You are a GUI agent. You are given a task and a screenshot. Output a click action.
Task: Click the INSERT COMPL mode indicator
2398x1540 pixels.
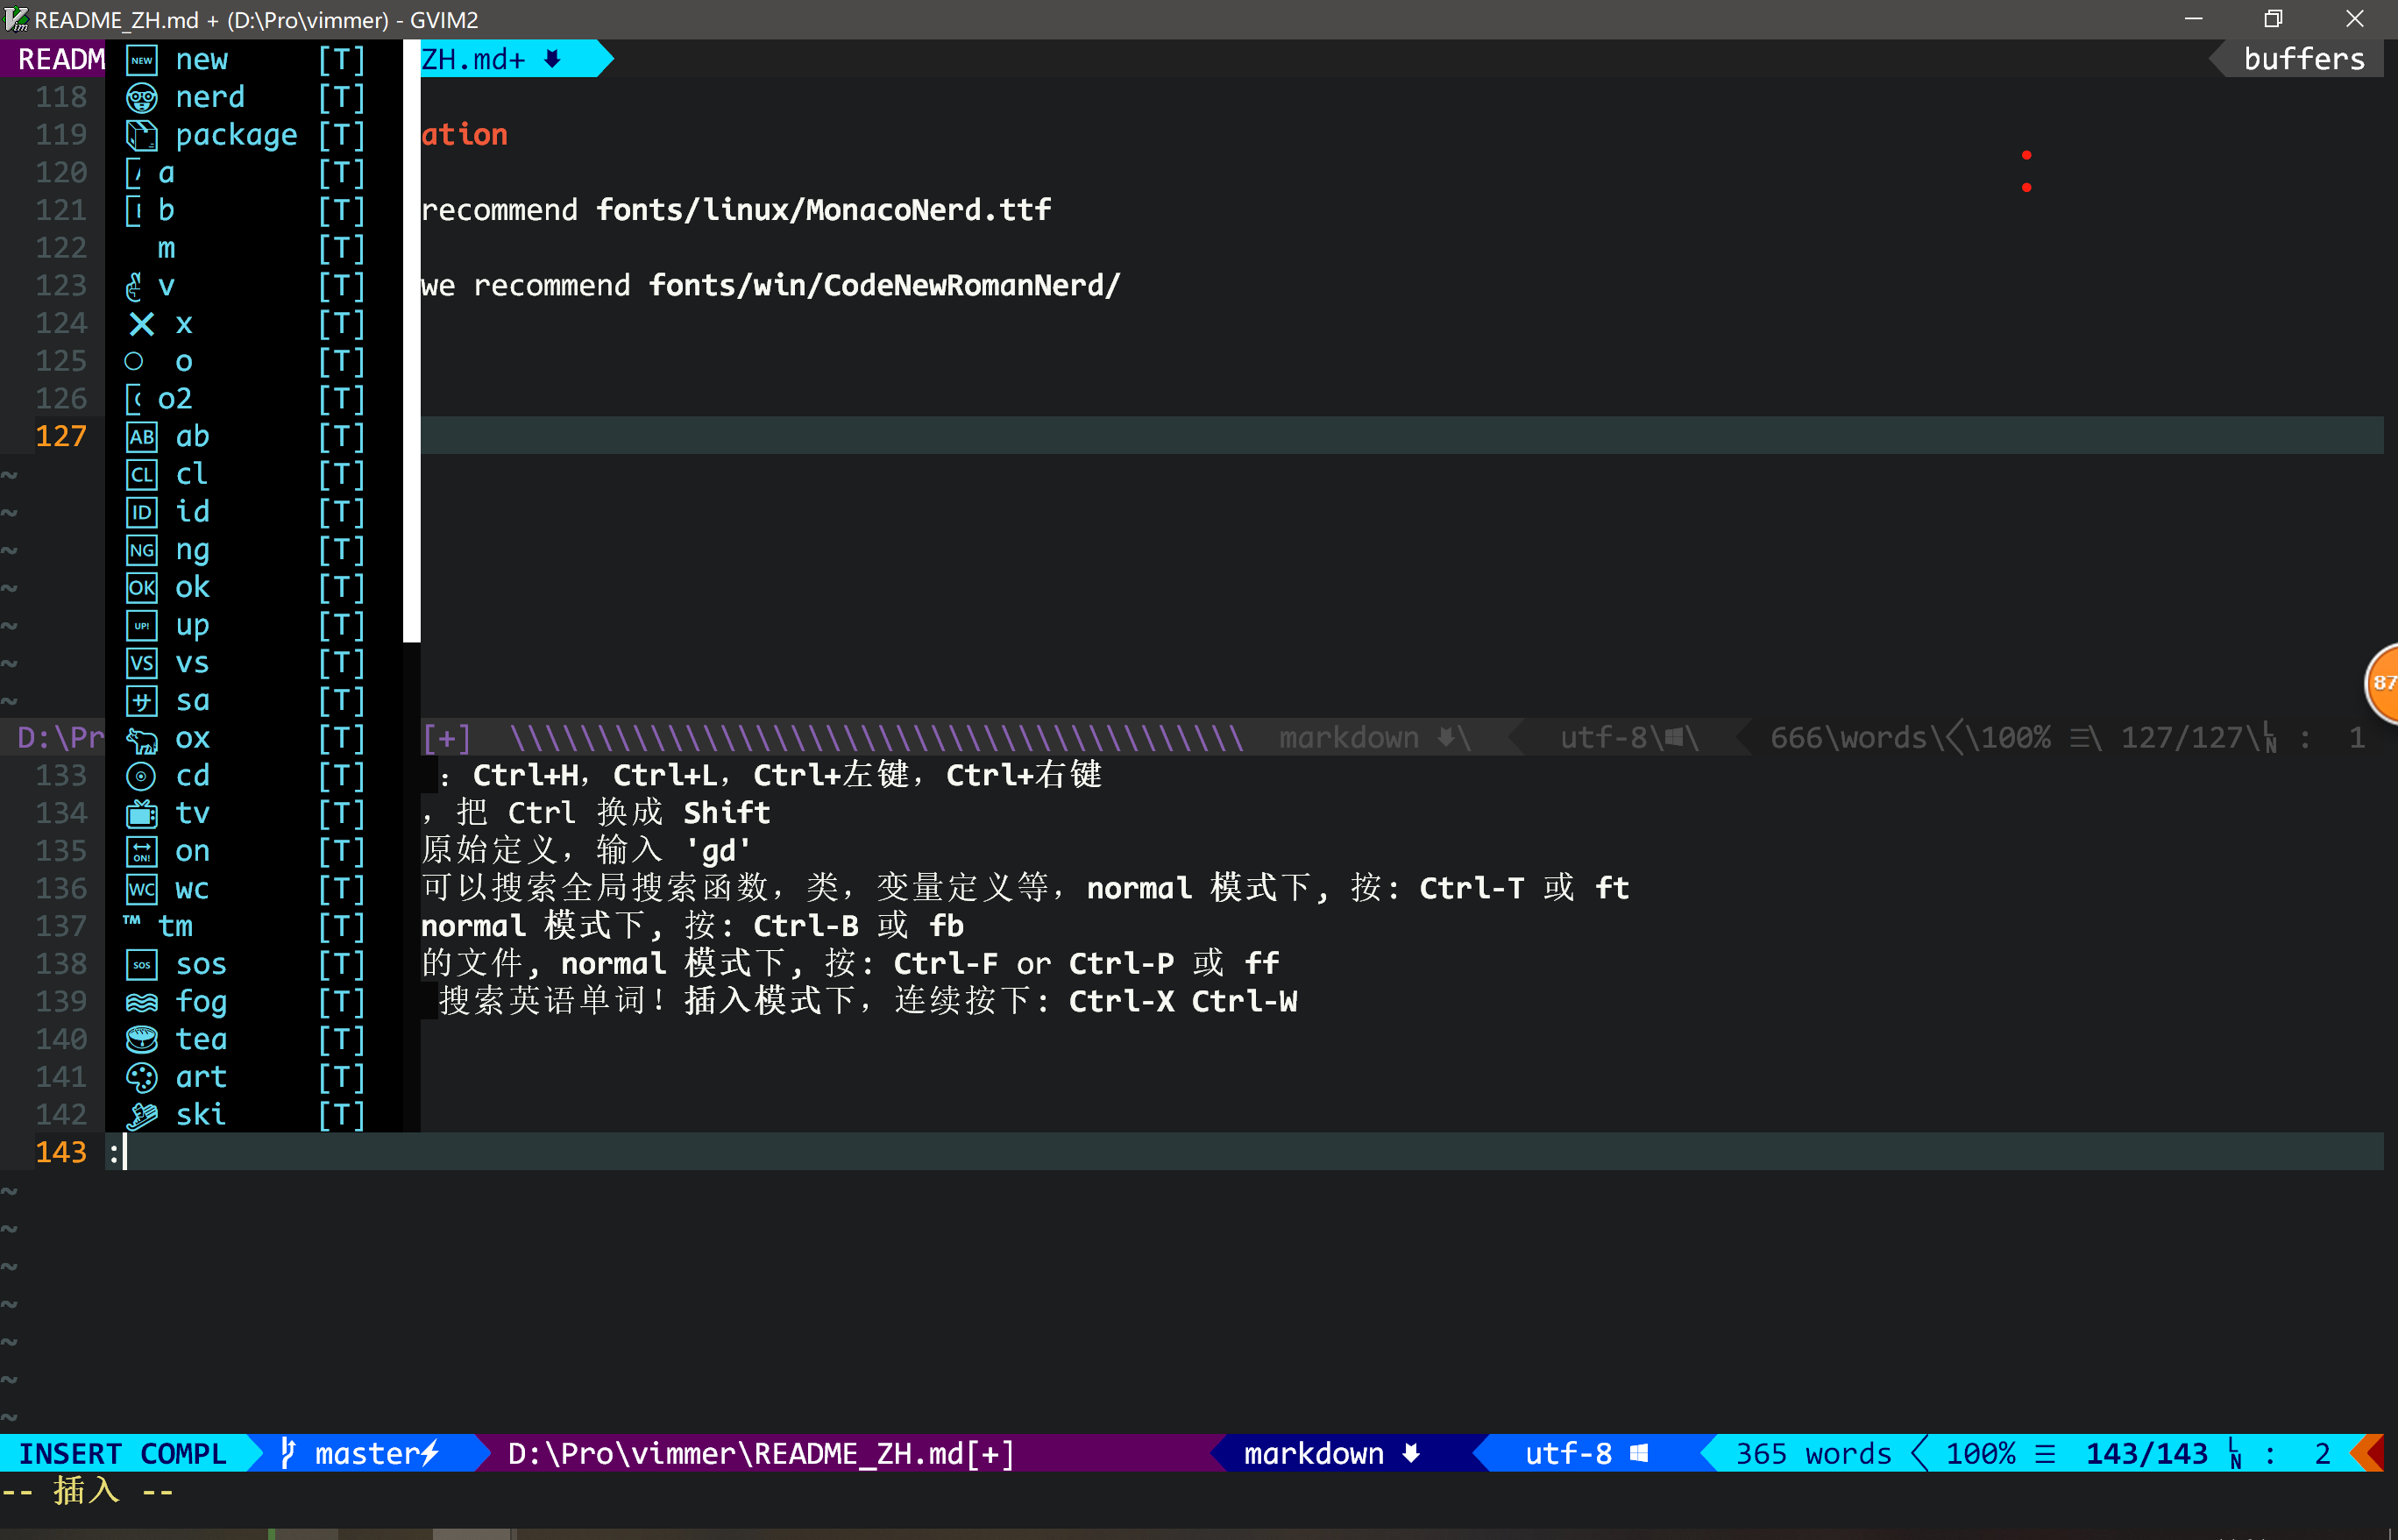coord(123,1454)
